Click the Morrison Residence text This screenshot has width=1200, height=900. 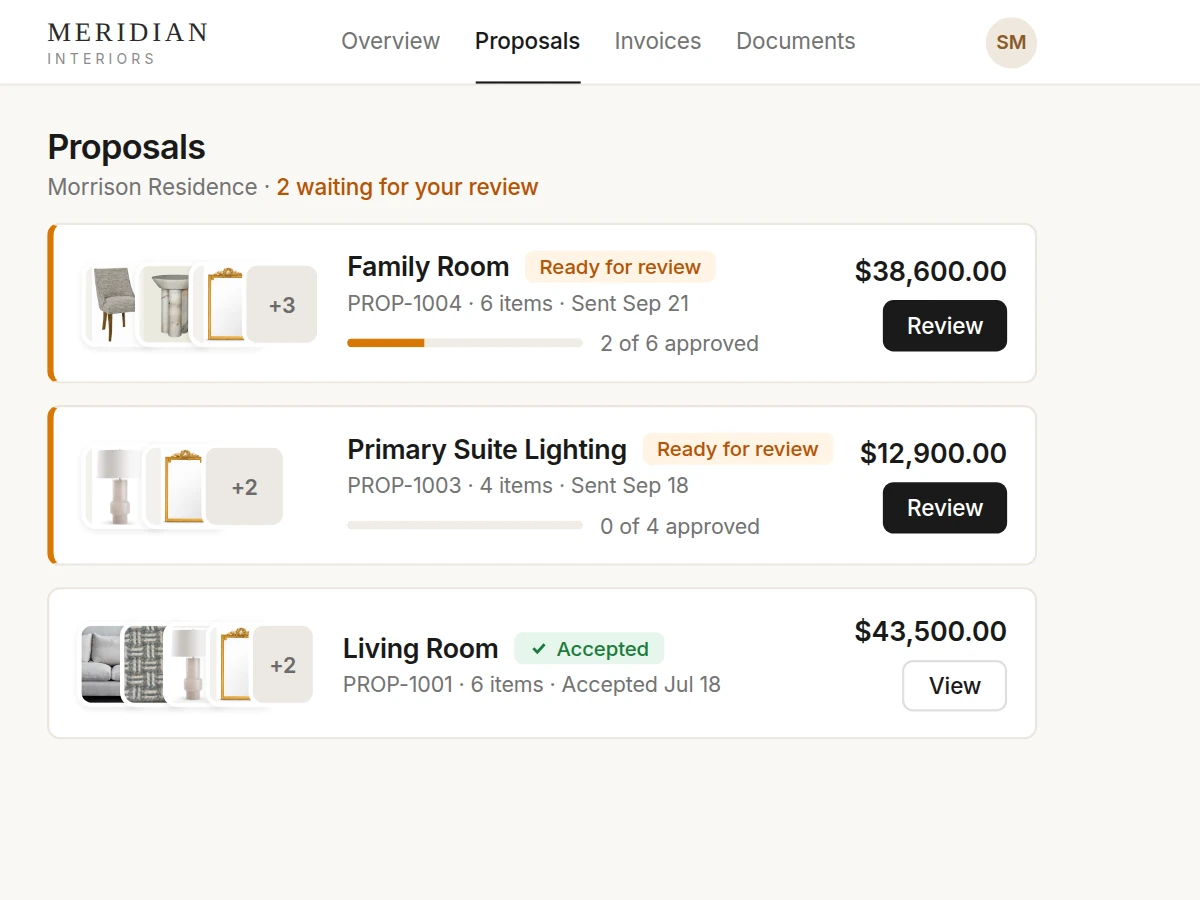point(152,187)
